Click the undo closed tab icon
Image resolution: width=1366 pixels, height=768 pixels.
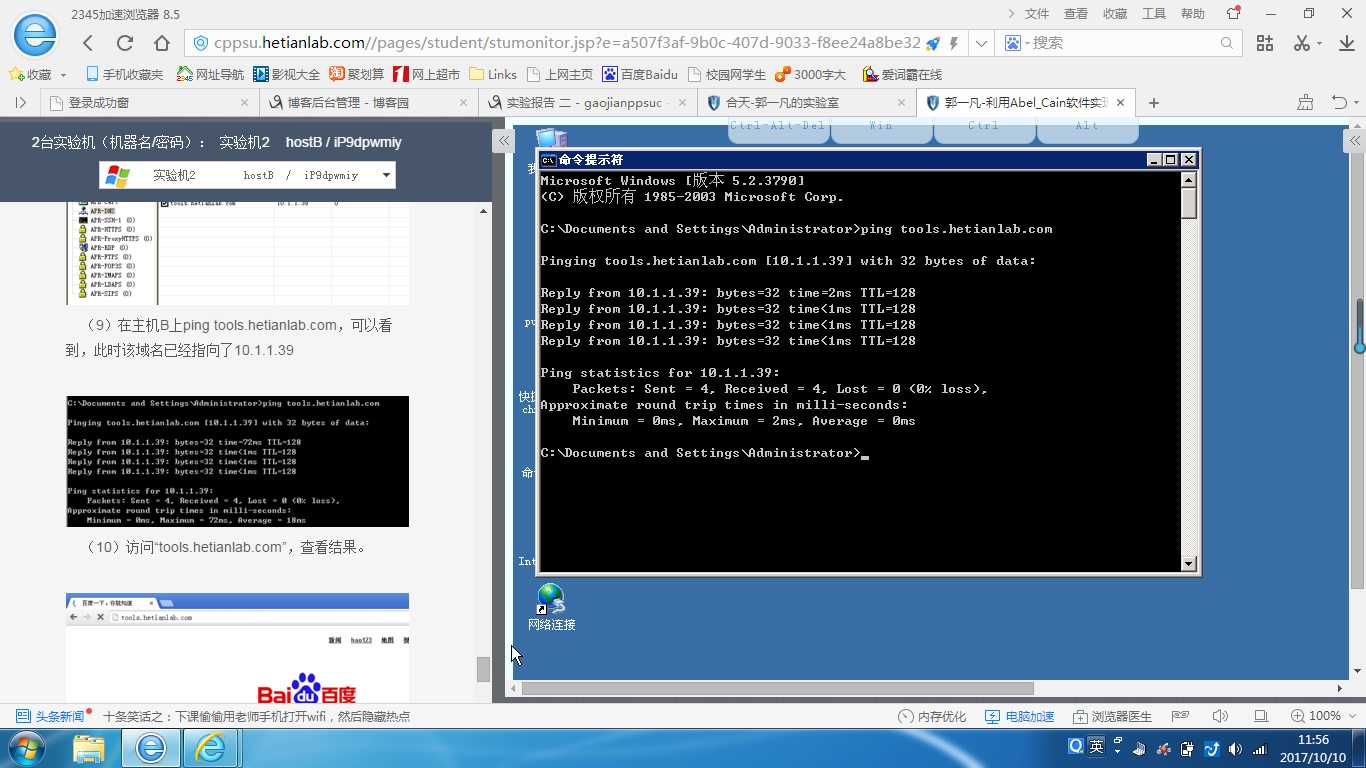[1339, 102]
